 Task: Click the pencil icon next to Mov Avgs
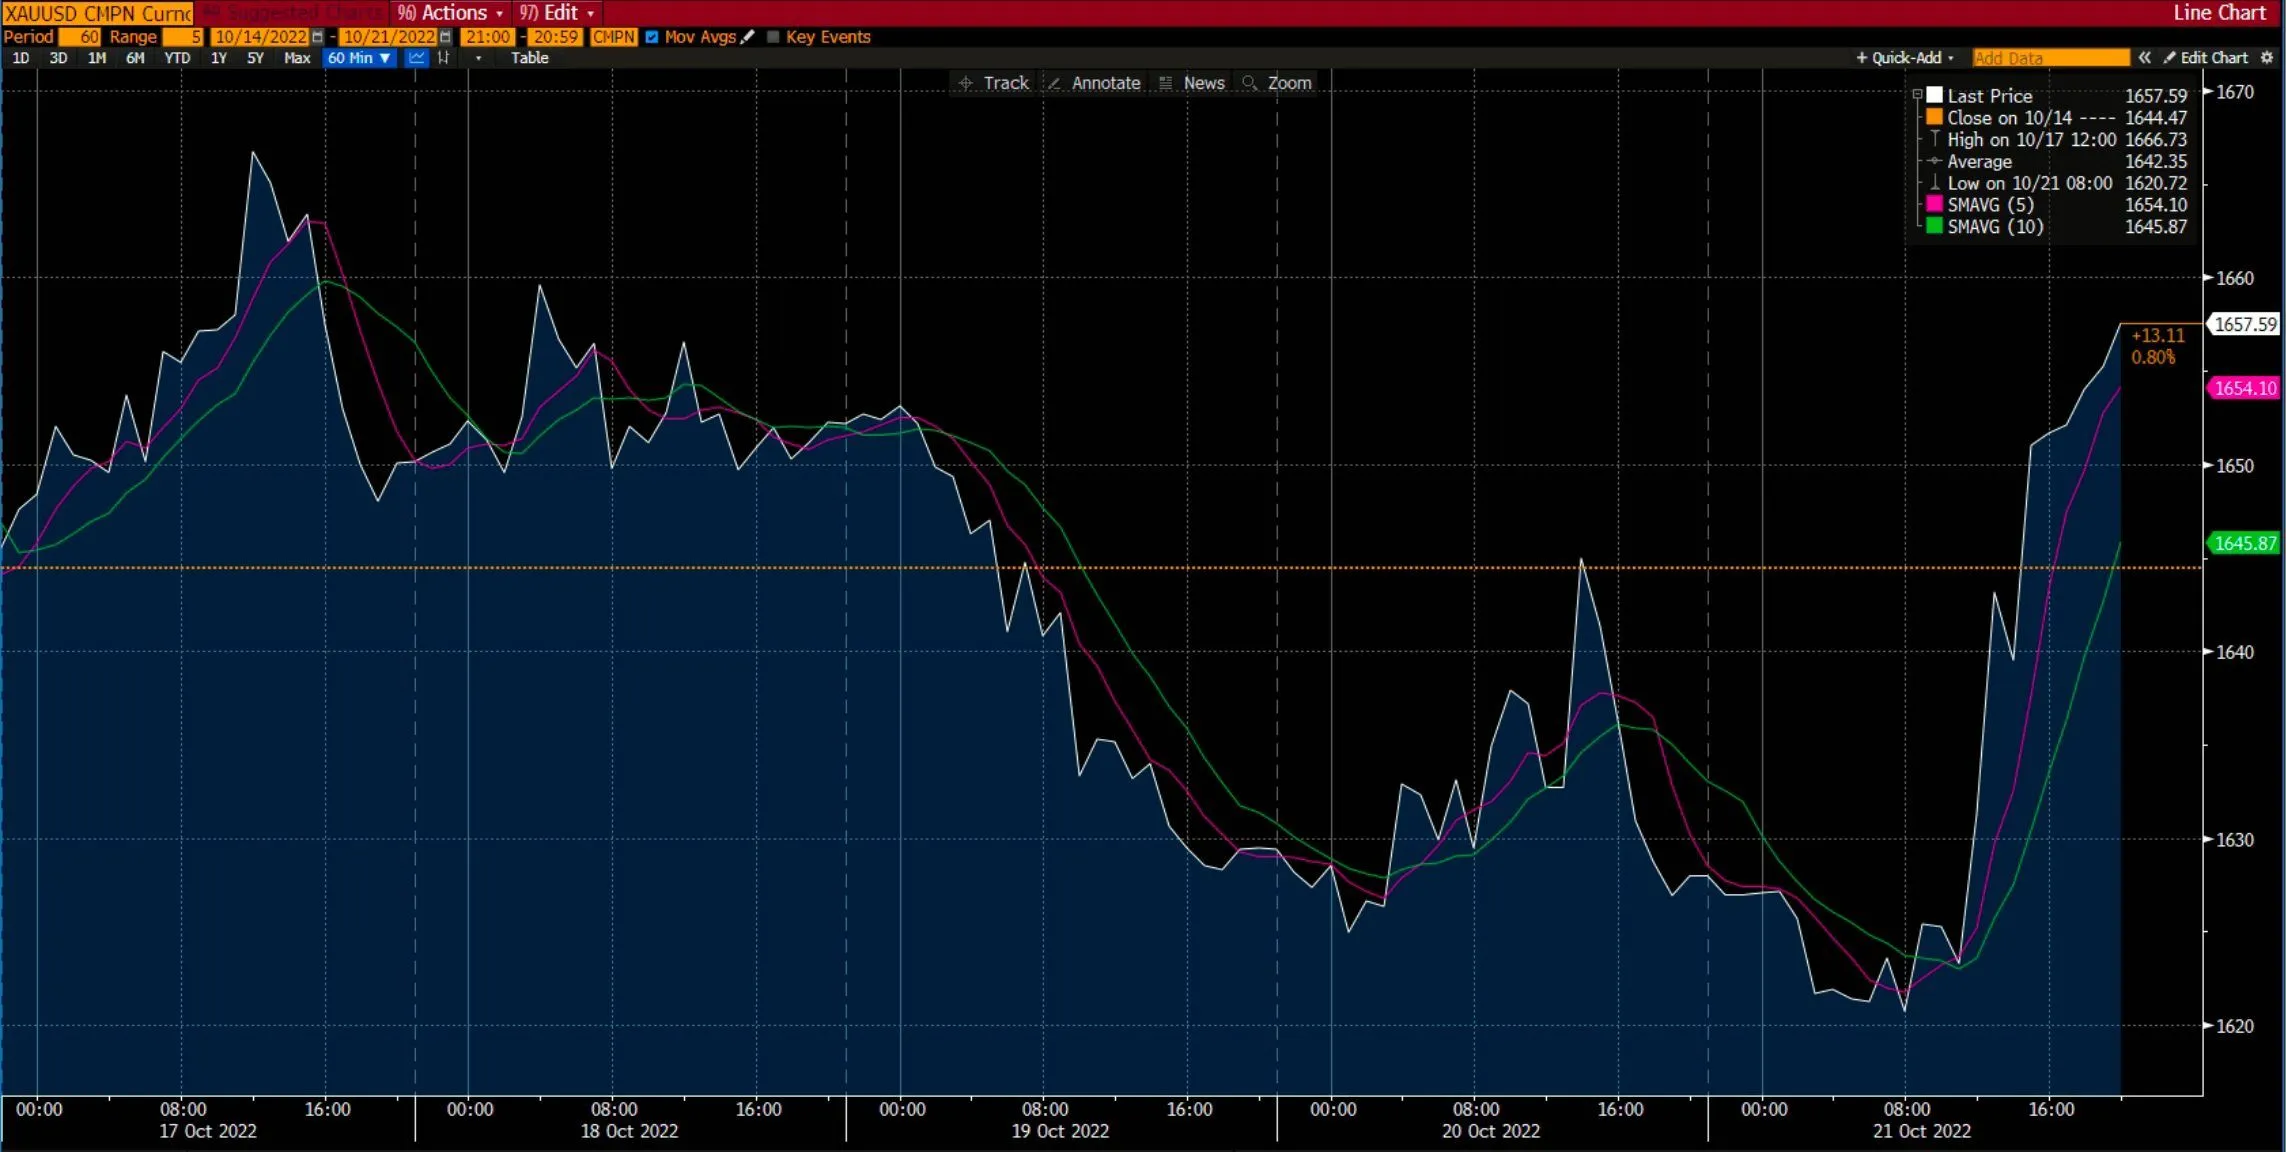pos(747,37)
